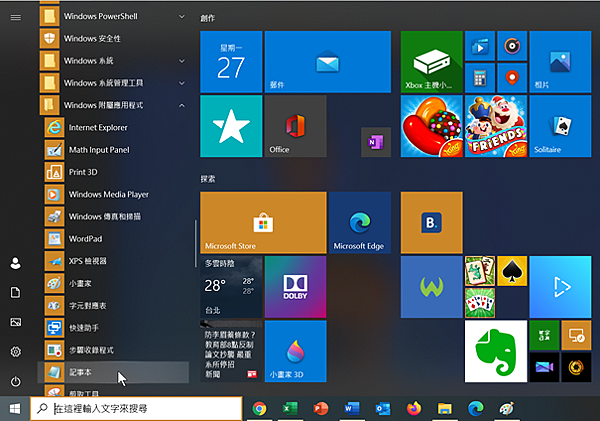Open Windows 安全性
Viewport: 600px width, 421px height.
pyautogui.click(x=113, y=38)
